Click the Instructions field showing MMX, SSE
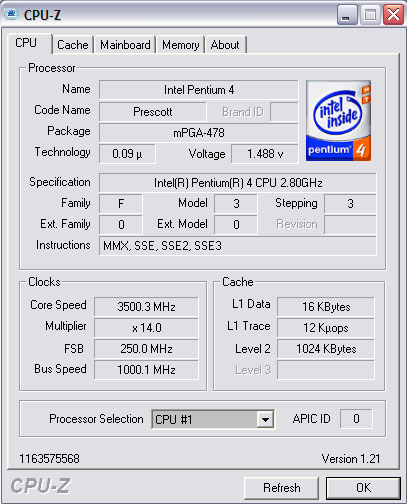Image resolution: width=407 pixels, height=504 pixels. click(238, 246)
